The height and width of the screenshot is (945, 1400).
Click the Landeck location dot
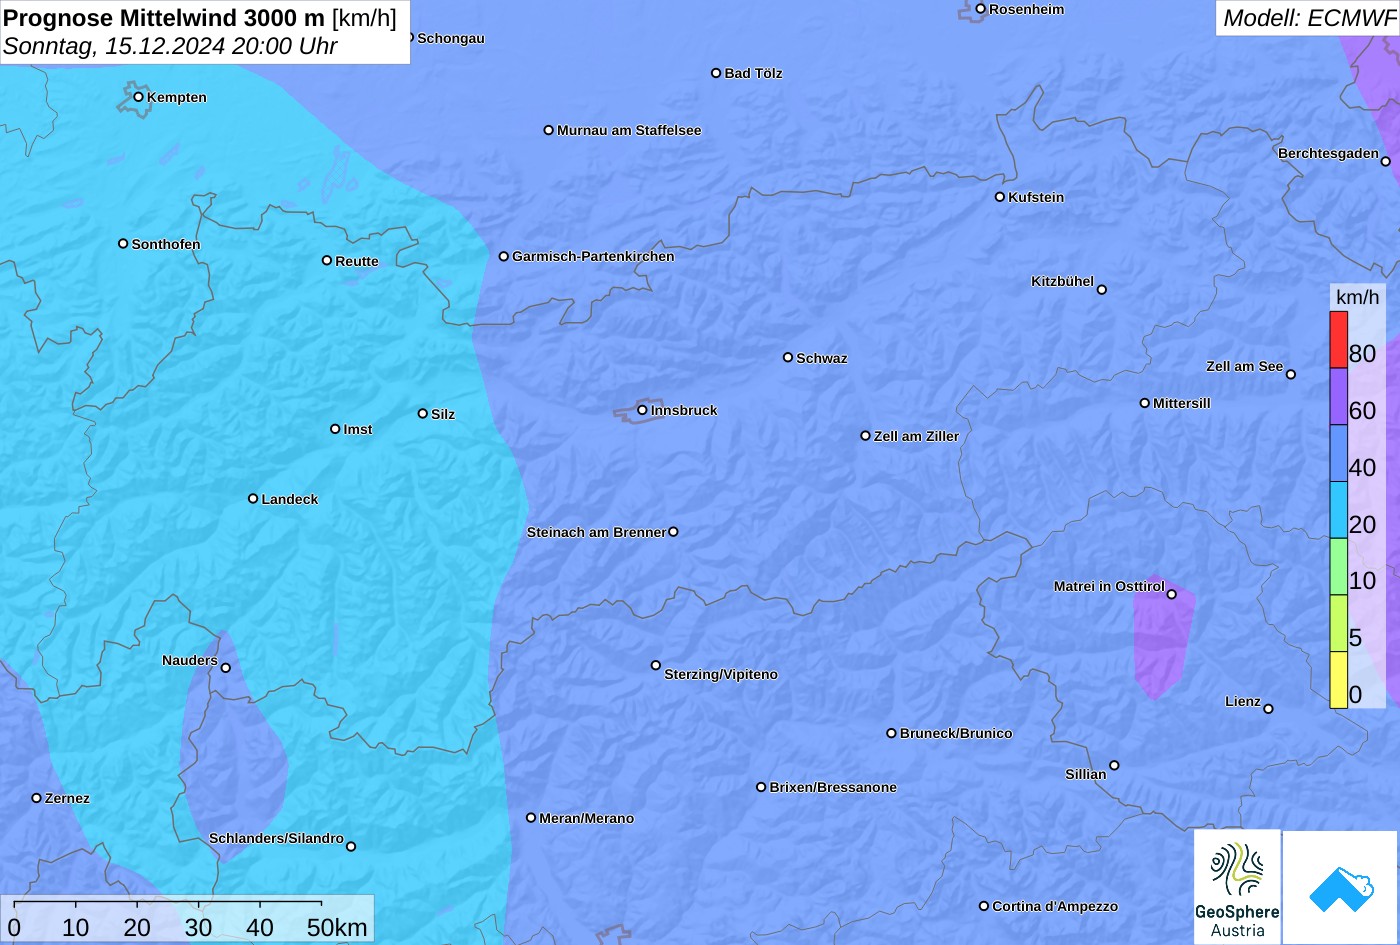(253, 499)
